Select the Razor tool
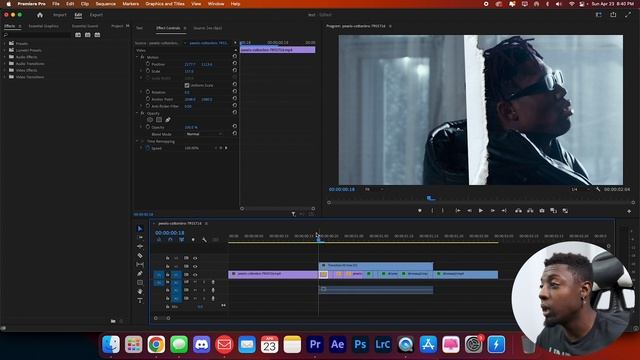The height and width of the screenshot is (360, 640). (x=140, y=256)
